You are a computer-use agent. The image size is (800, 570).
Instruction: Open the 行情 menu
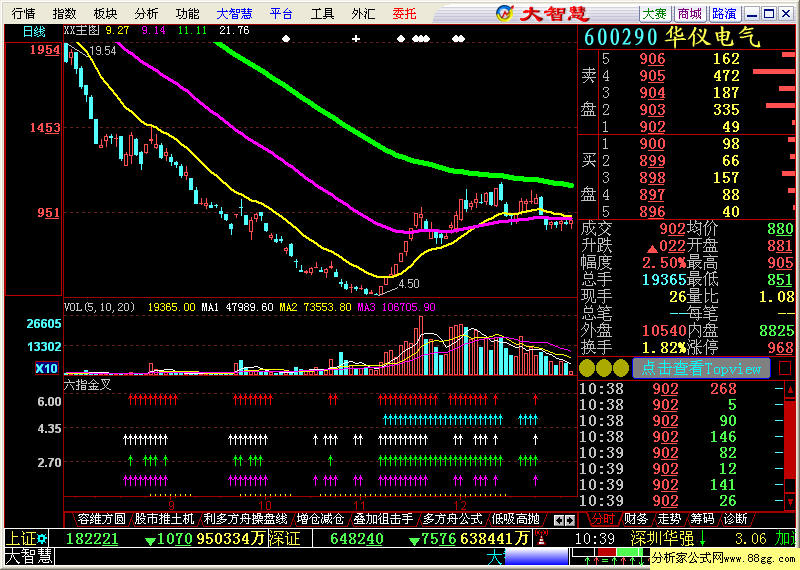pyautogui.click(x=23, y=14)
